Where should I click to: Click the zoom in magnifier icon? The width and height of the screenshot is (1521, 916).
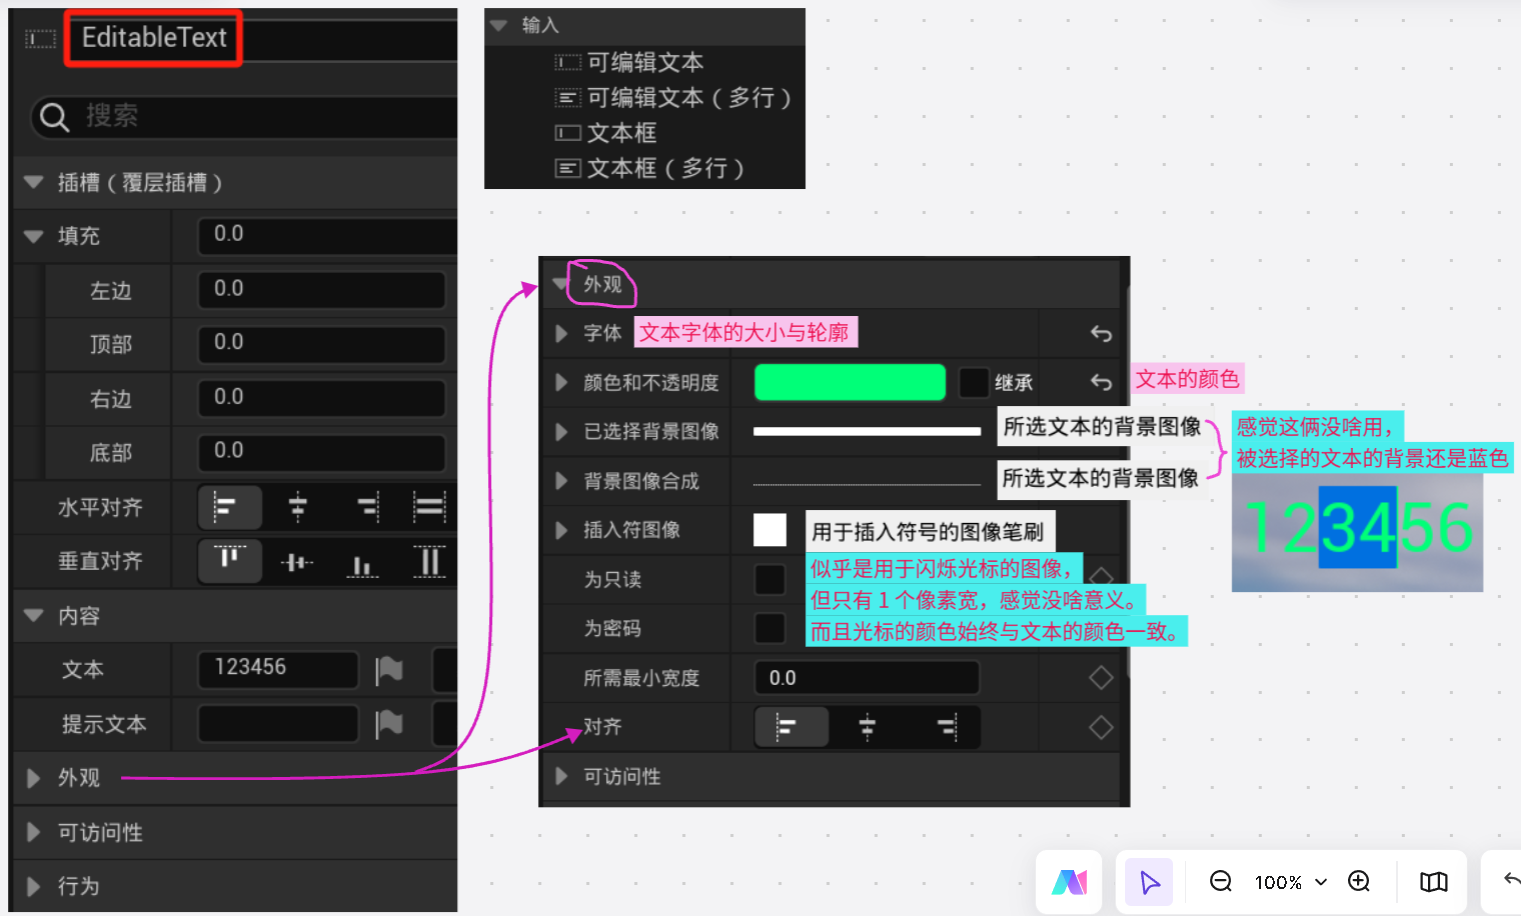(1359, 882)
